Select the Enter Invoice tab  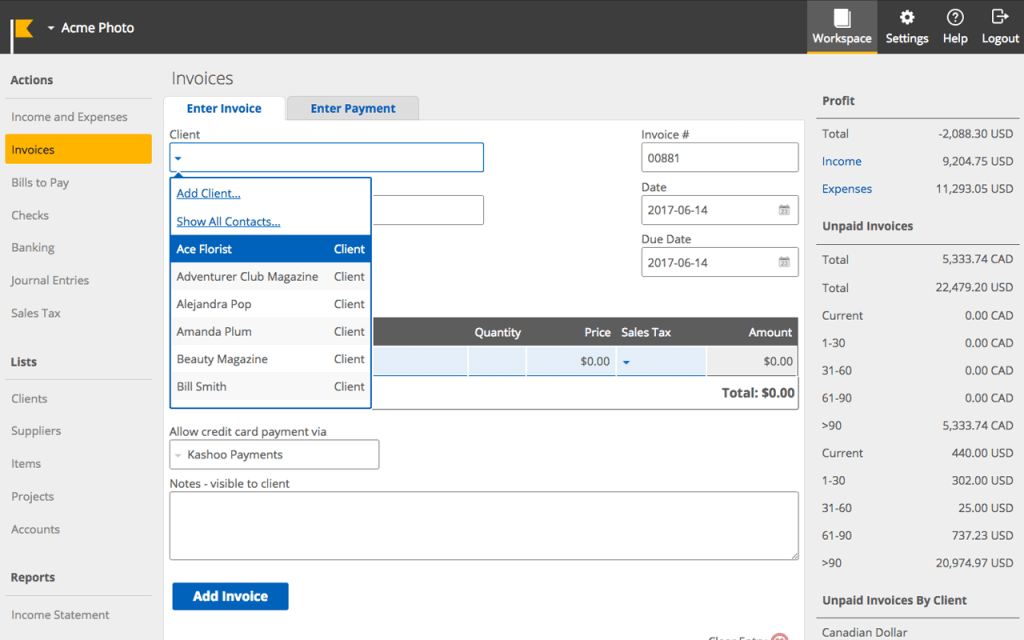(224, 108)
